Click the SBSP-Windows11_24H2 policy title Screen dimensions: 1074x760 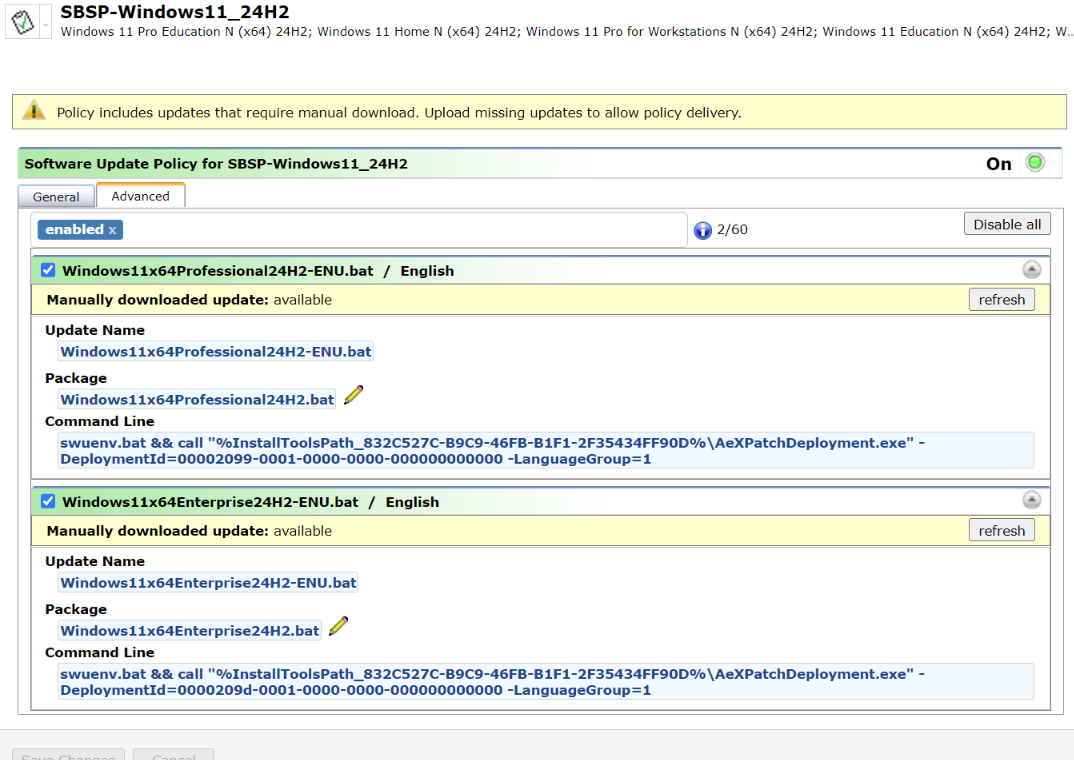[175, 12]
